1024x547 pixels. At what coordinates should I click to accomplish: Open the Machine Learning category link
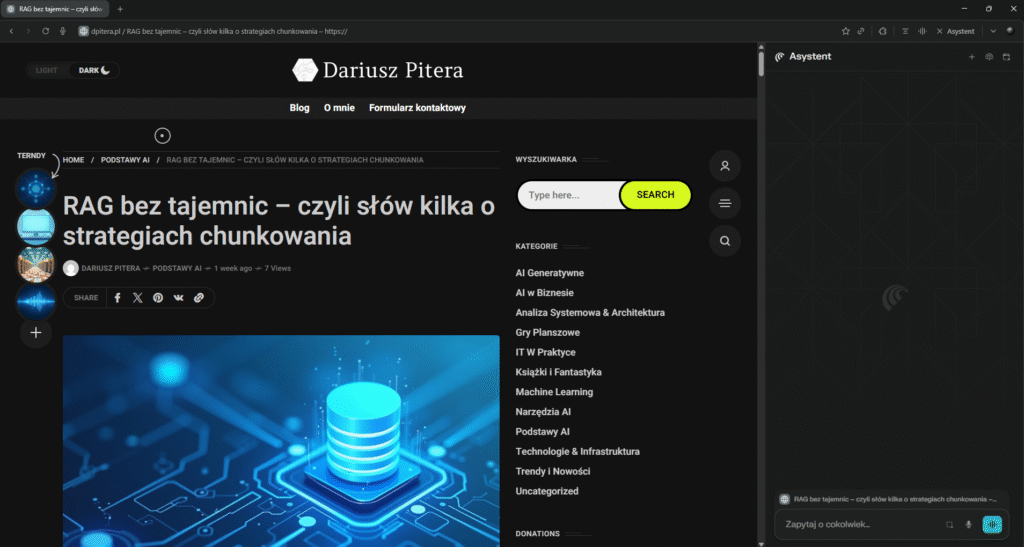[x=554, y=392]
